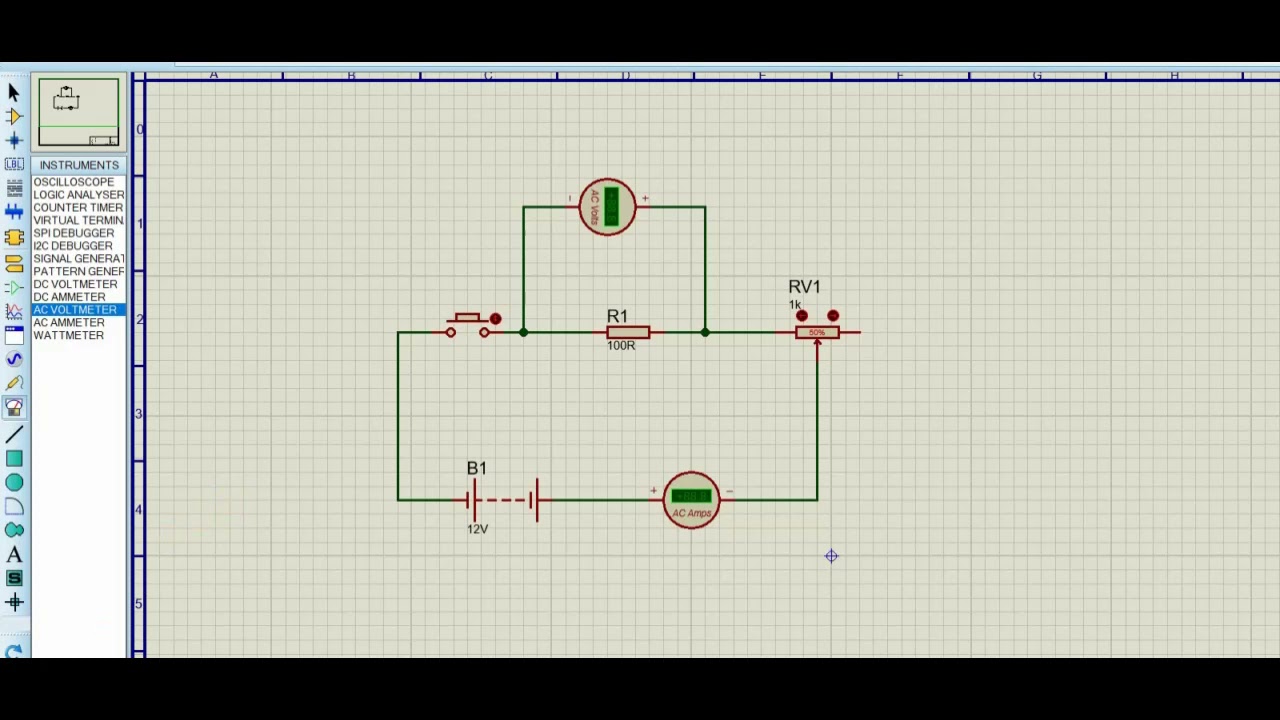Select the B1 12V battery component

tap(505, 499)
